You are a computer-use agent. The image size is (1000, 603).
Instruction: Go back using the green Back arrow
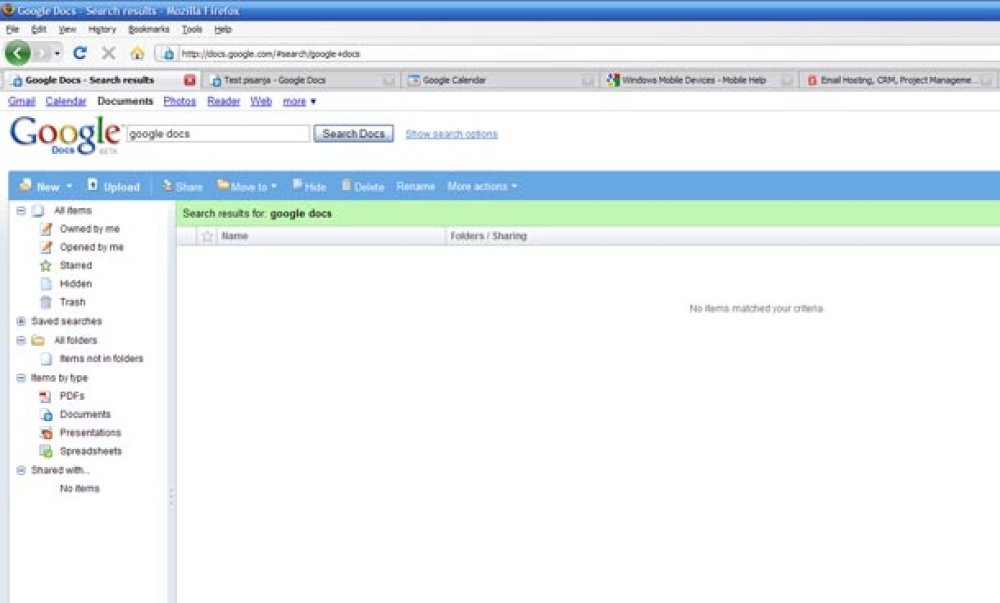[18, 53]
